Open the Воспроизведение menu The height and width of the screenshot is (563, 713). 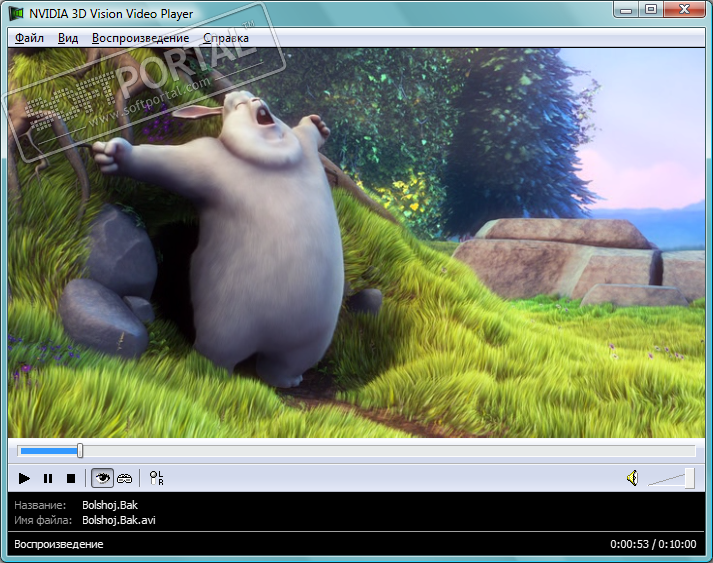(x=141, y=38)
